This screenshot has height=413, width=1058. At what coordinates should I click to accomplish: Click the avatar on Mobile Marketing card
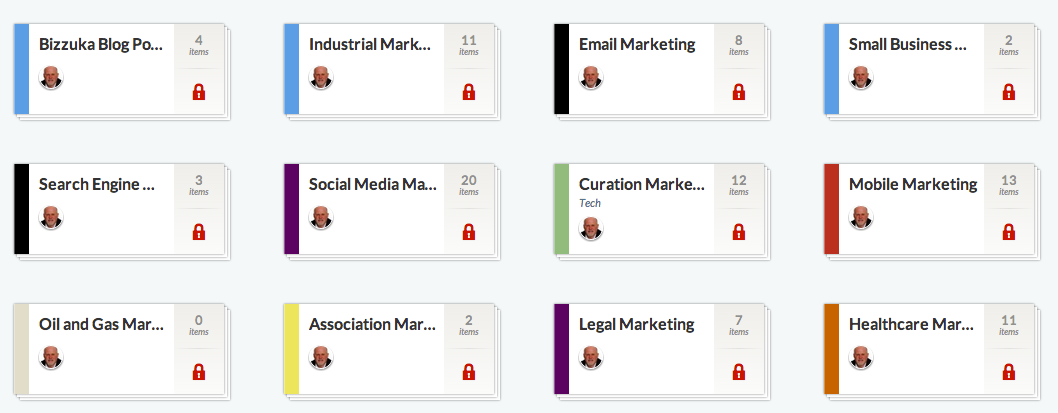861,217
